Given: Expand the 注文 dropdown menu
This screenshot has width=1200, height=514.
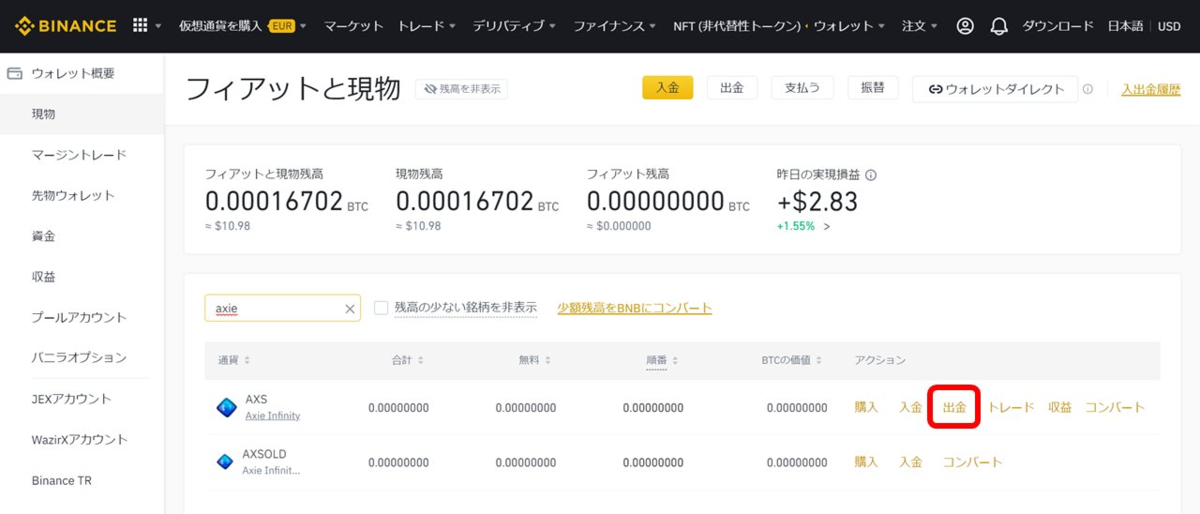Looking at the screenshot, I should click(x=920, y=26).
